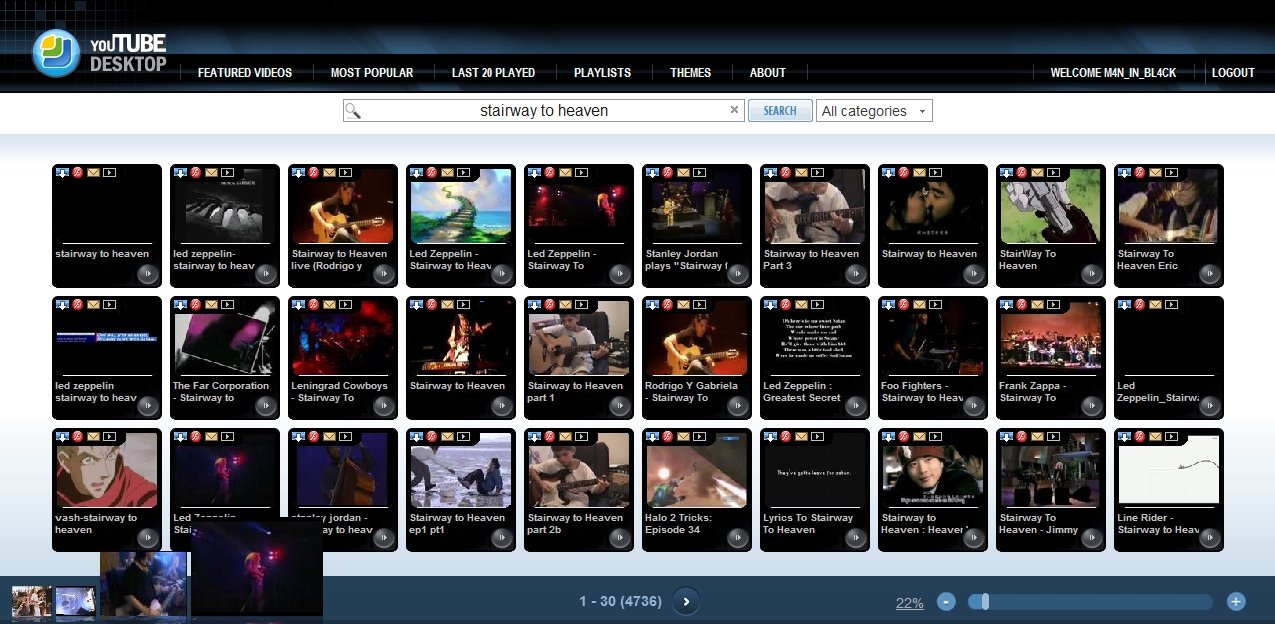Click the small play-box icon on Foo Fighters tile
This screenshot has width=1275, height=624.
[936, 305]
